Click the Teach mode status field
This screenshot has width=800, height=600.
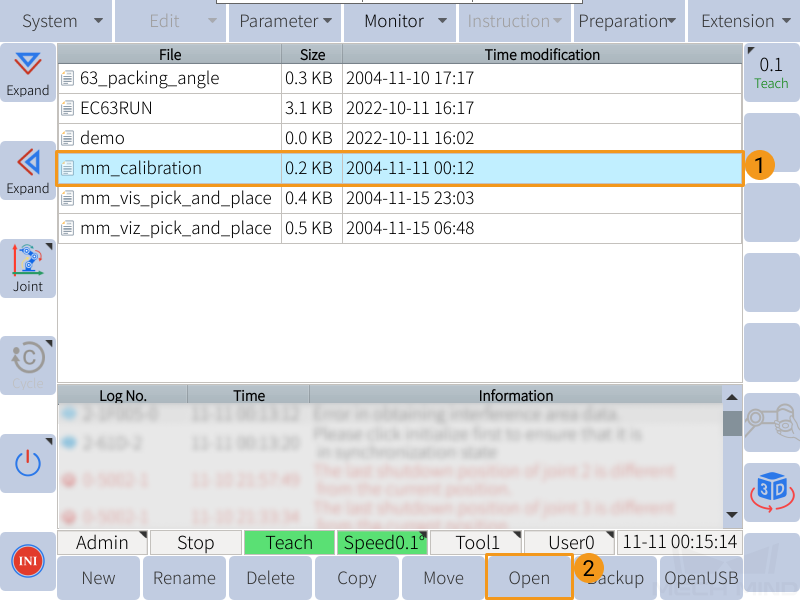(x=289, y=542)
